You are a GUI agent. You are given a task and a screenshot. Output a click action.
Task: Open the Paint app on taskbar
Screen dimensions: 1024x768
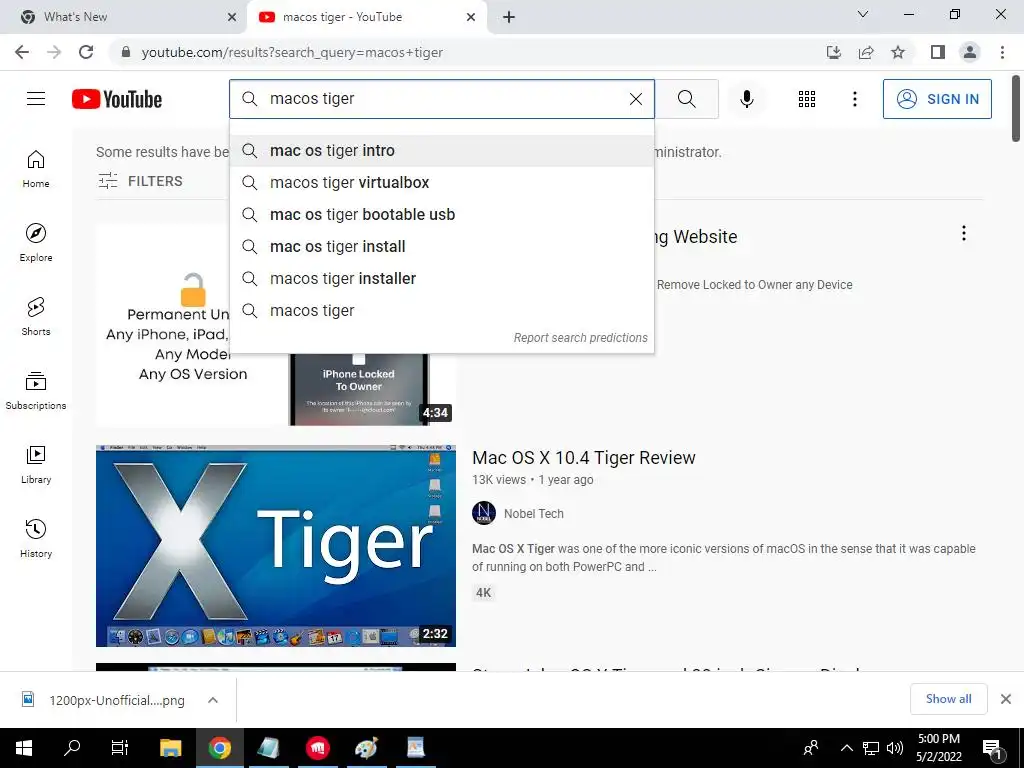coord(366,748)
